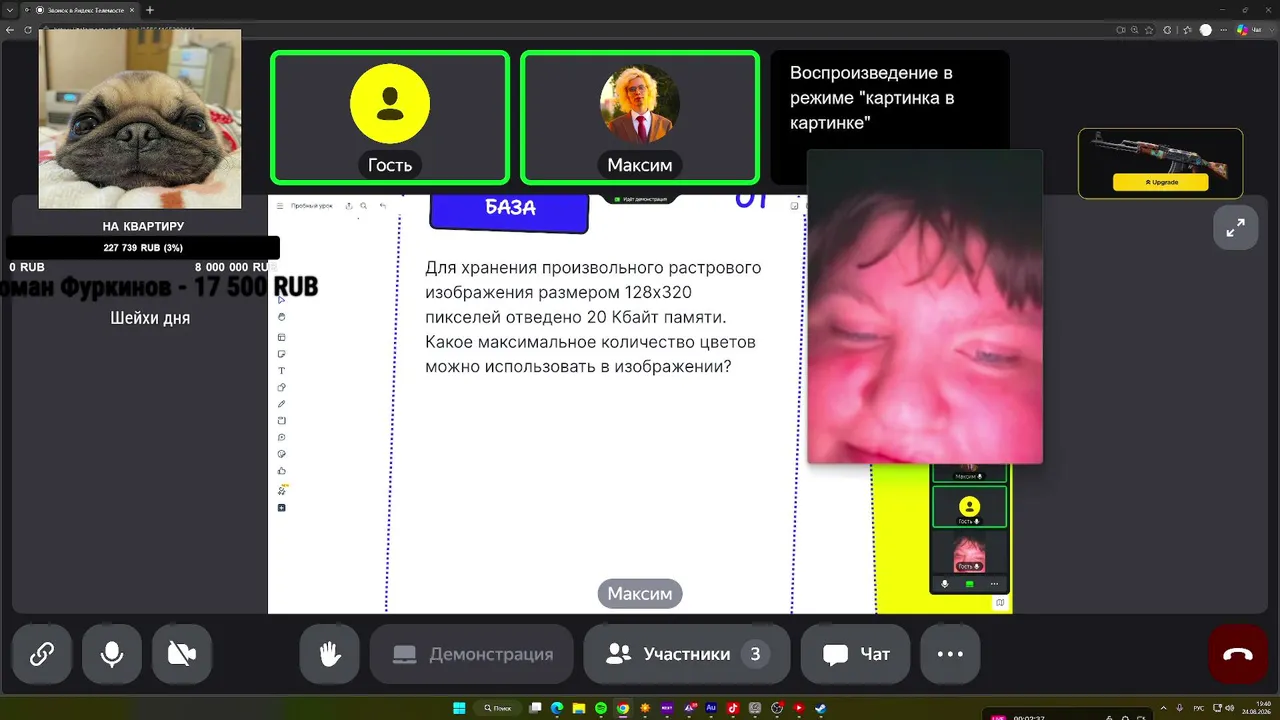Select the sticker palette tool
The height and width of the screenshot is (720, 1280).
point(282,454)
